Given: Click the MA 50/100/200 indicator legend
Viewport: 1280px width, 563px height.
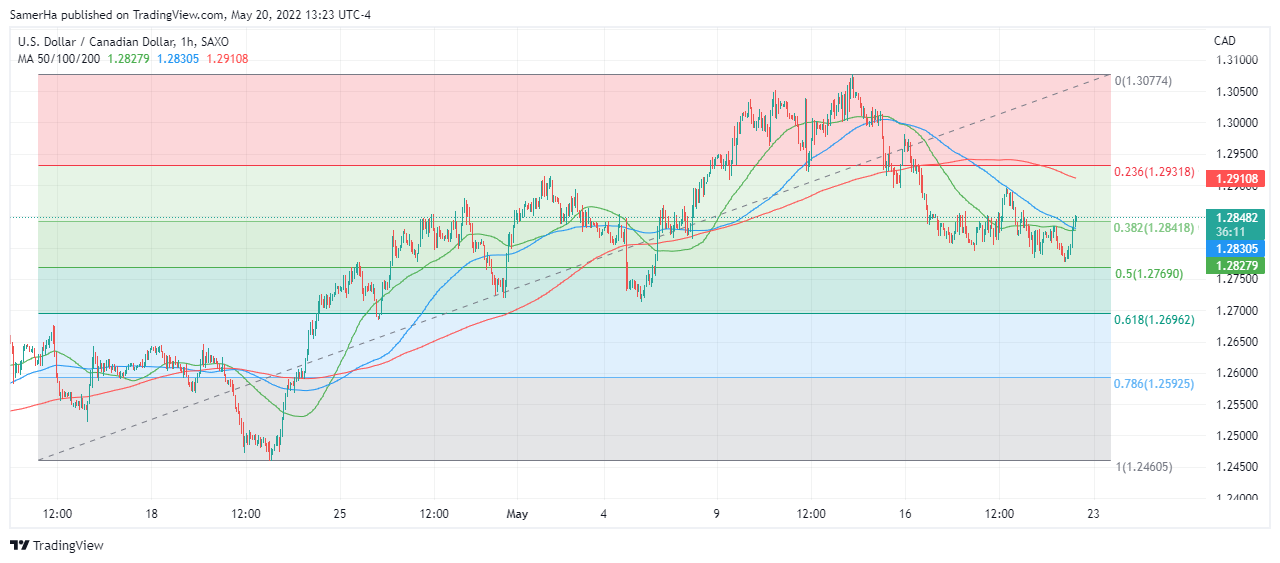Looking at the screenshot, I should click(57, 59).
